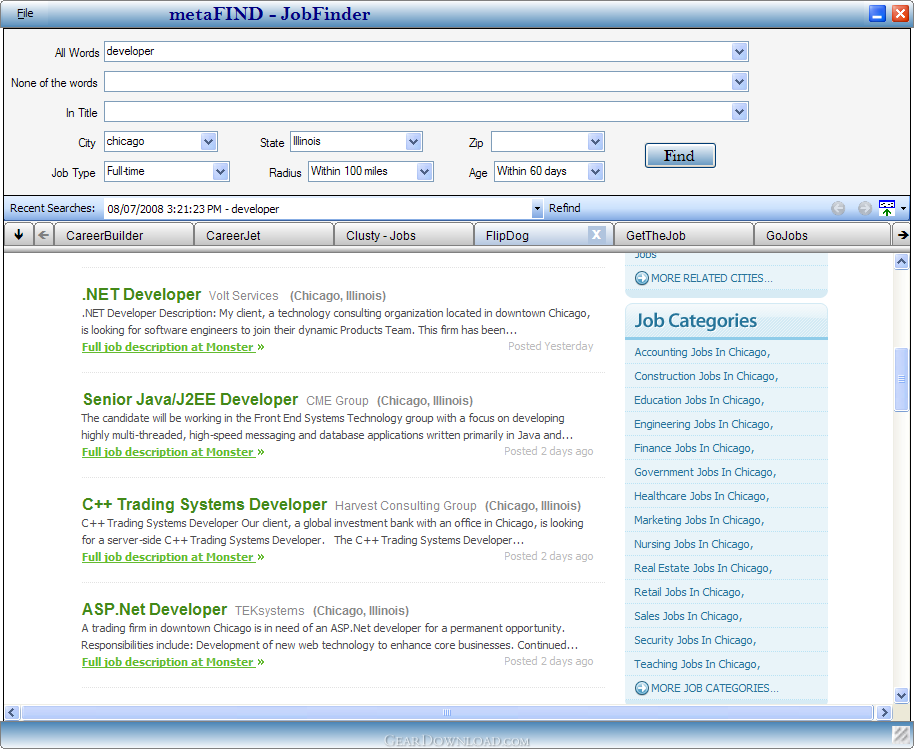
Task: Switch to the Clusty - Jobs tab
Action: coord(403,235)
